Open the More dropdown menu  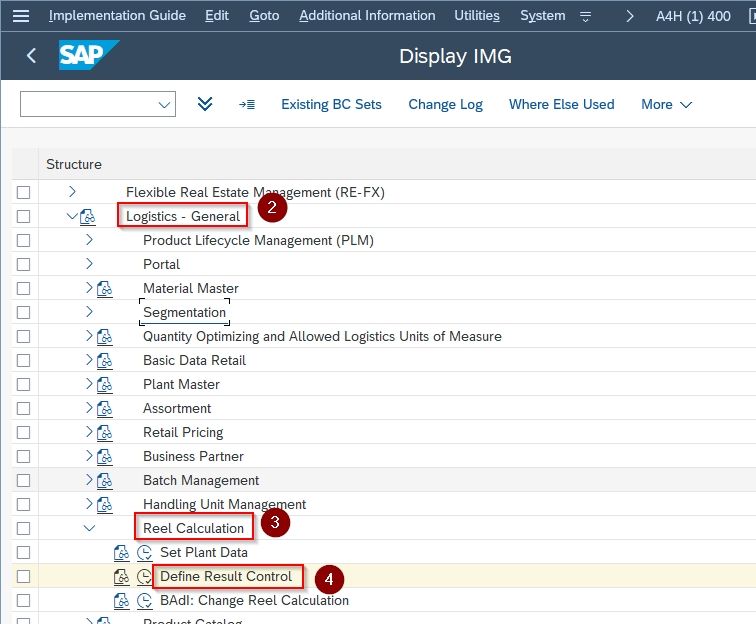(x=666, y=104)
